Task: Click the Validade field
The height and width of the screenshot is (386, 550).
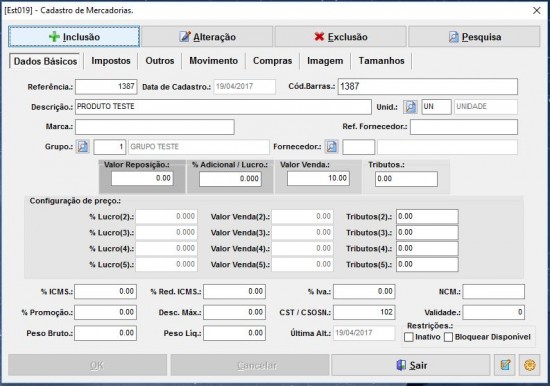Action: tap(494, 312)
